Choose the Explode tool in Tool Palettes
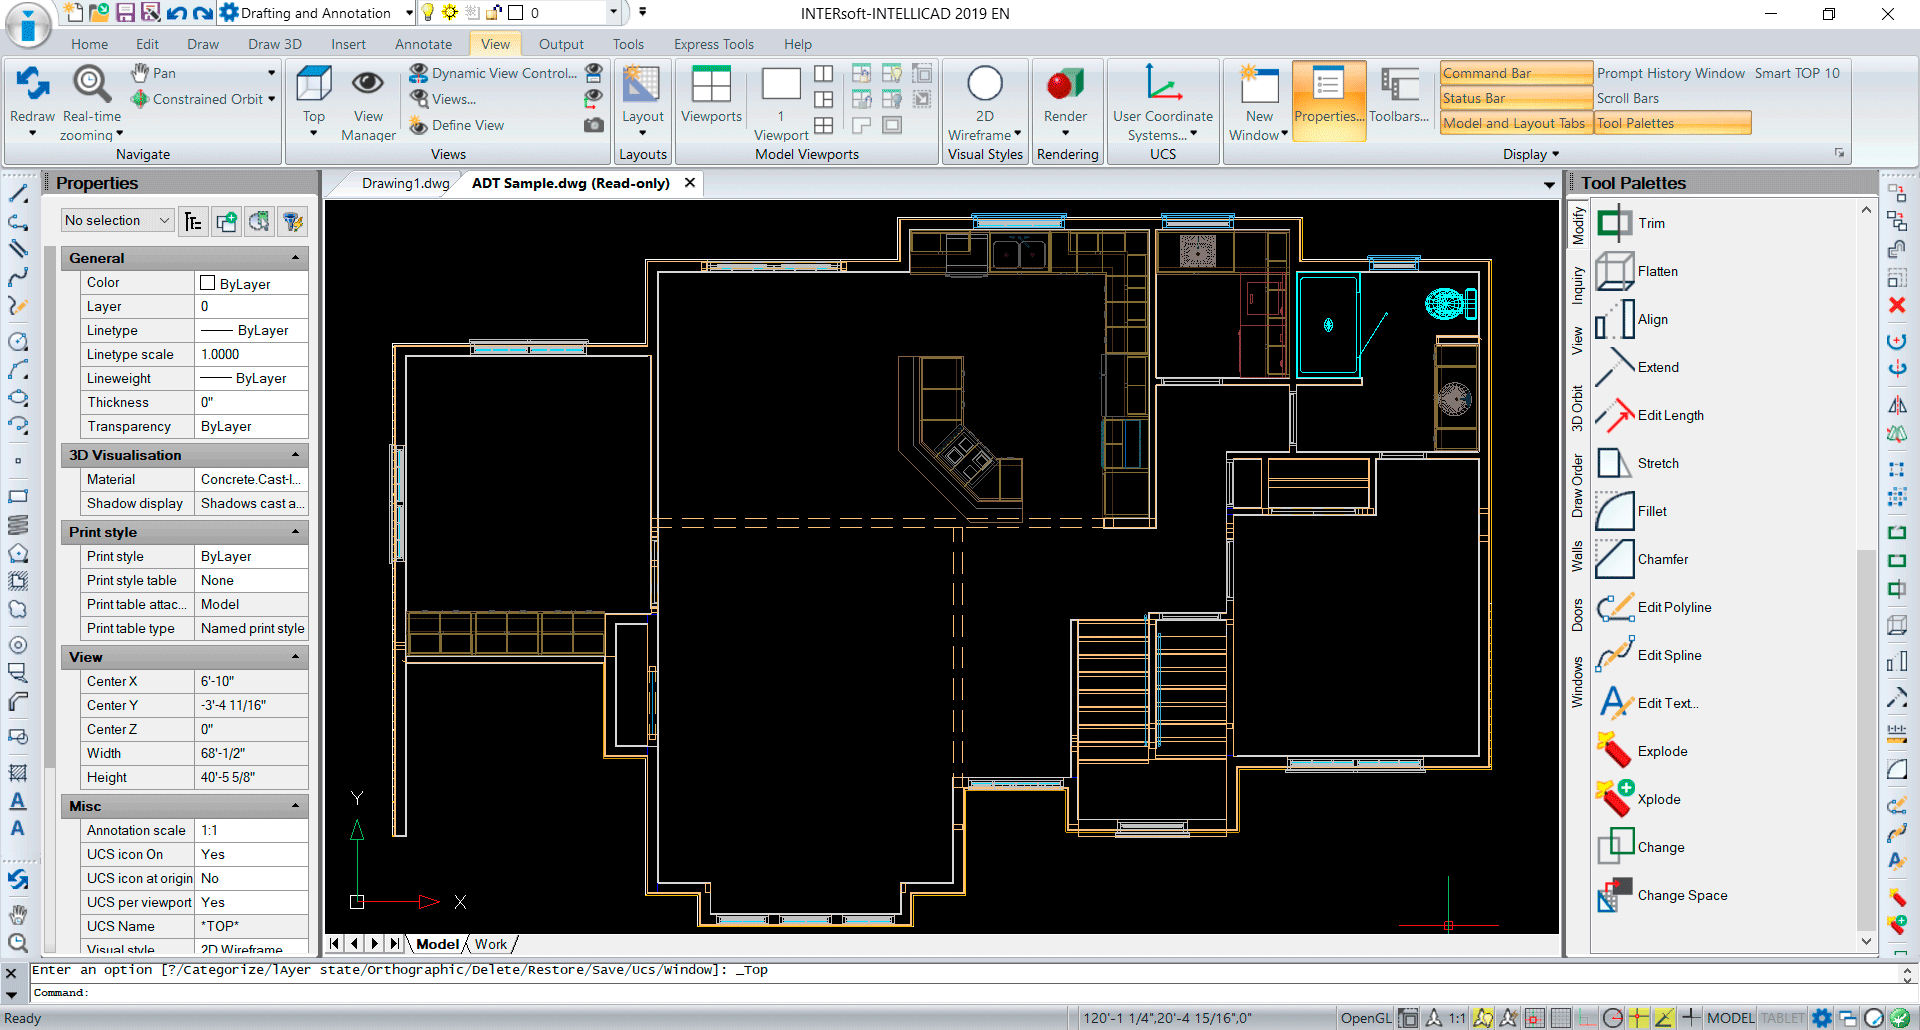 tap(1642, 751)
